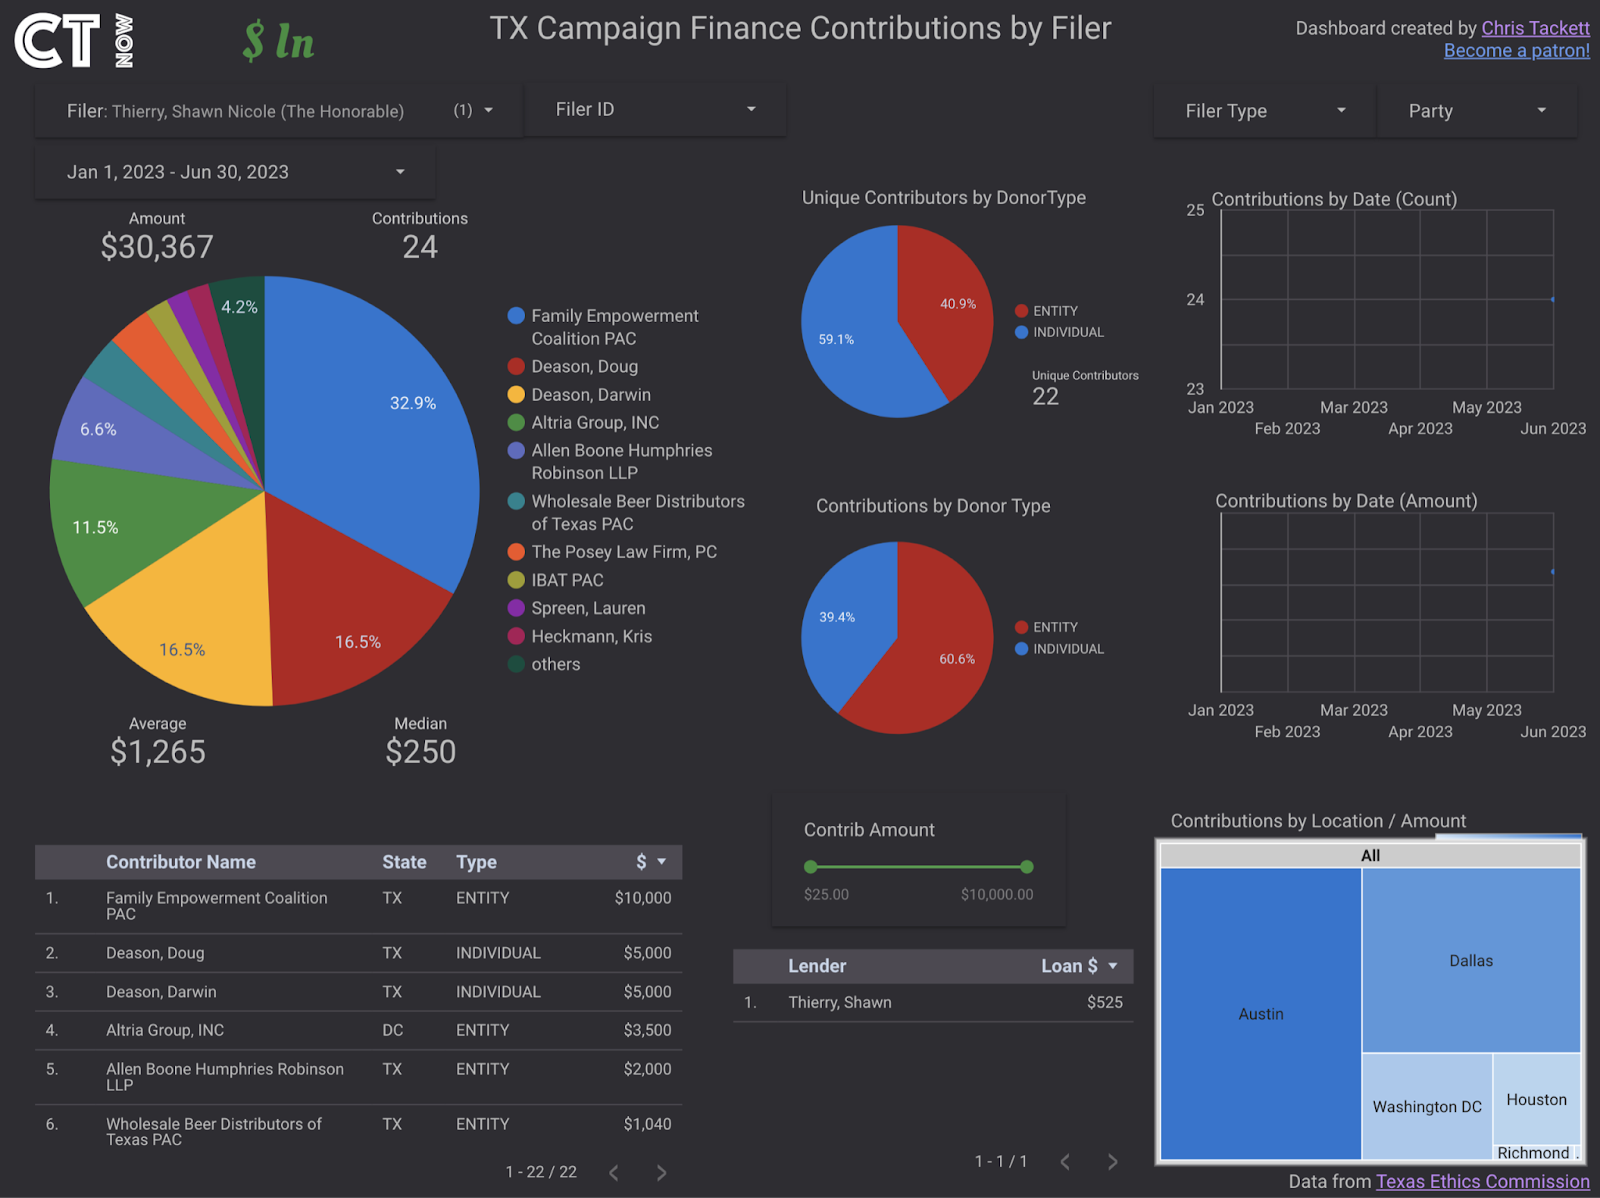This screenshot has width=1600, height=1198.
Task: Open the date range picker dropdown
Action: tap(235, 172)
